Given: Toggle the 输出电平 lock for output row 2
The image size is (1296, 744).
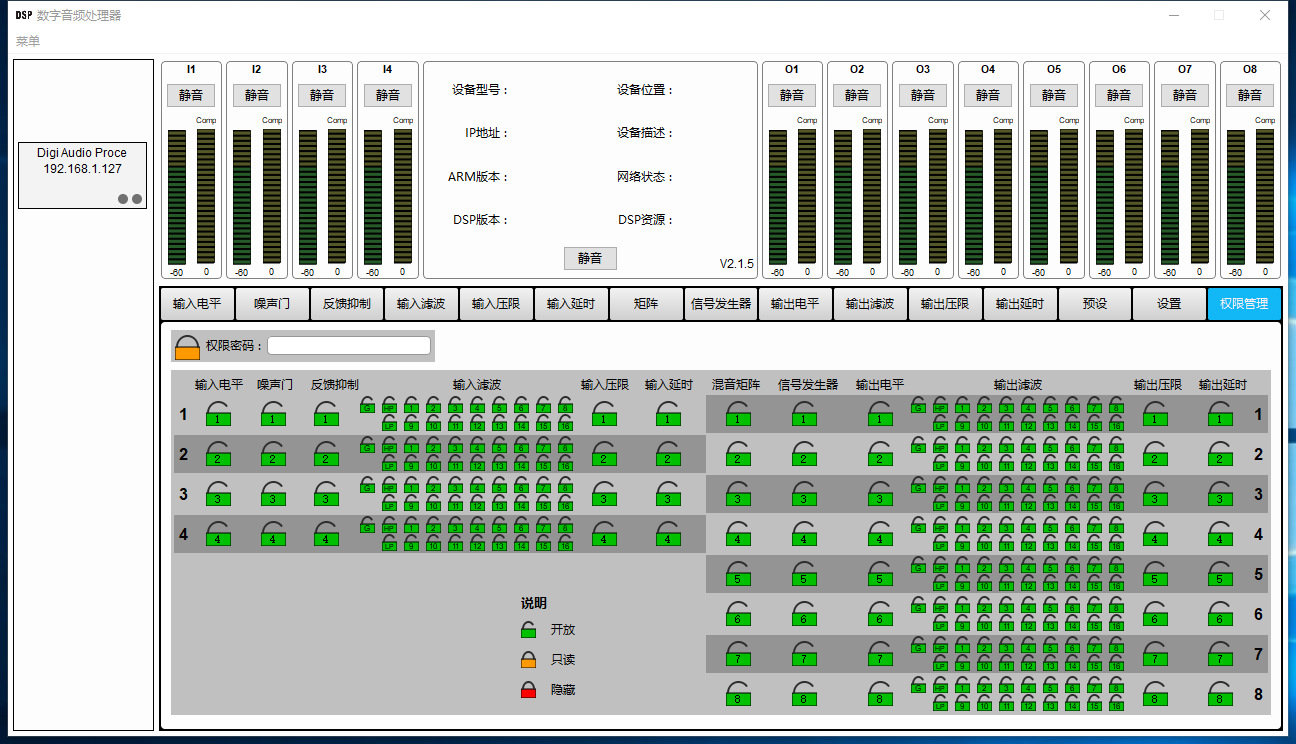Looking at the screenshot, I should pos(880,454).
